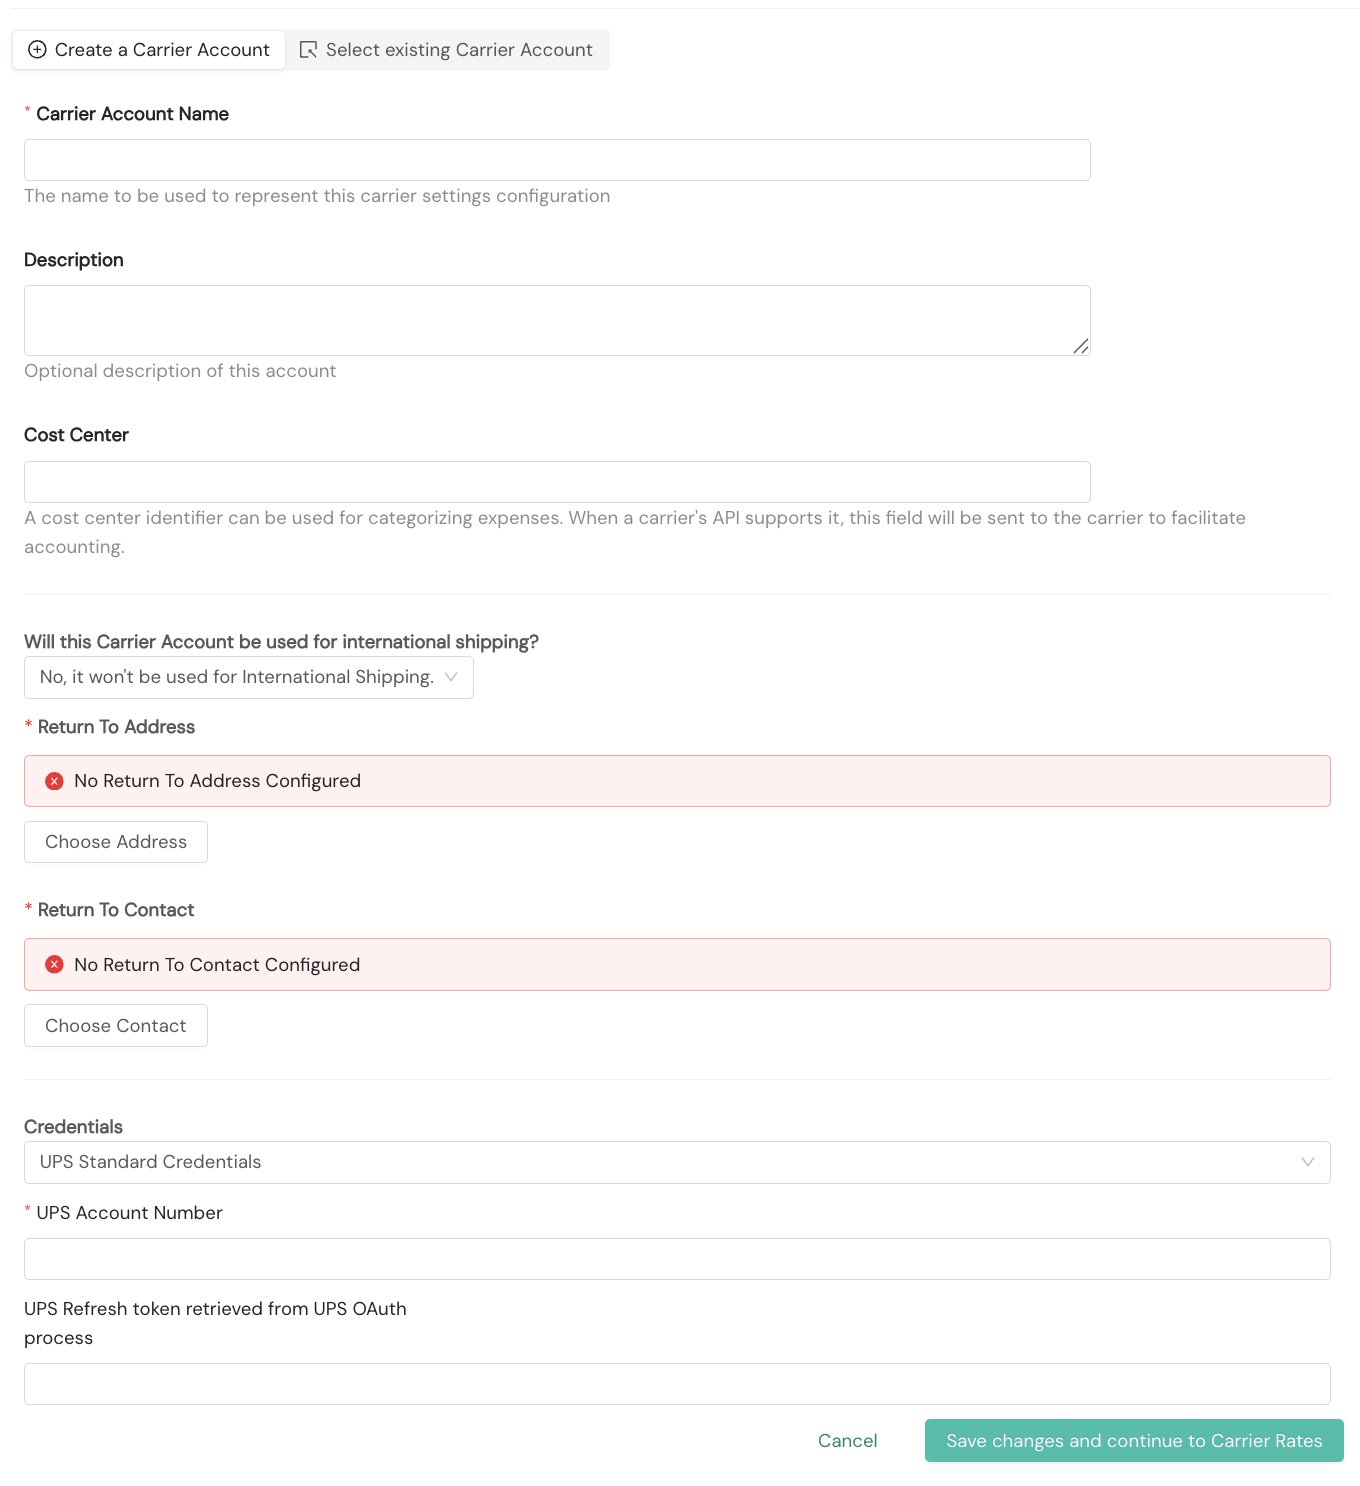The width and height of the screenshot is (1360, 1486).
Task: Save changes and continue to Carrier Rates
Action: (1134, 1441)
